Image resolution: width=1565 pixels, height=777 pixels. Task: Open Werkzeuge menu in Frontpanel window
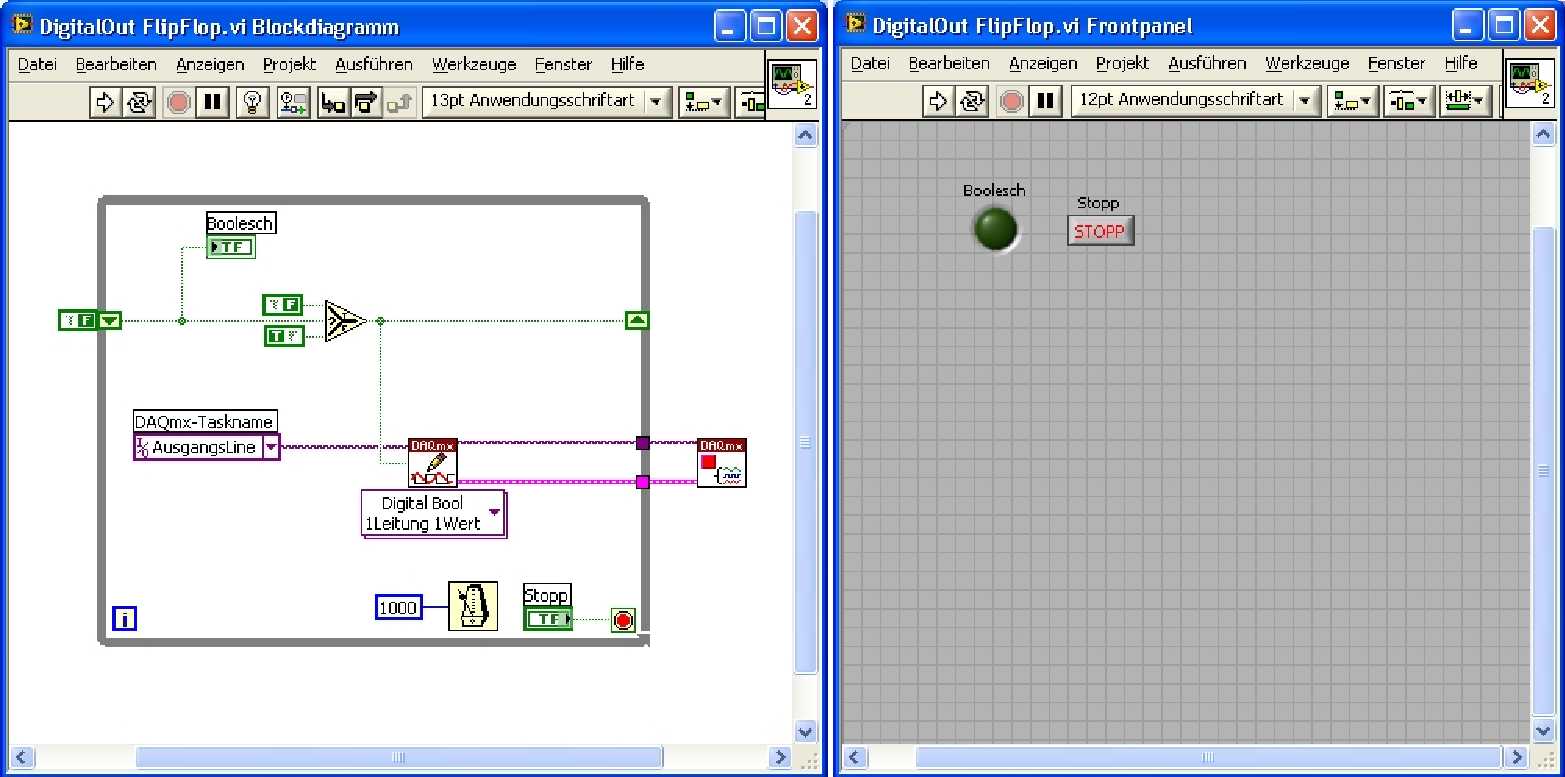(x=1307, y=63)
